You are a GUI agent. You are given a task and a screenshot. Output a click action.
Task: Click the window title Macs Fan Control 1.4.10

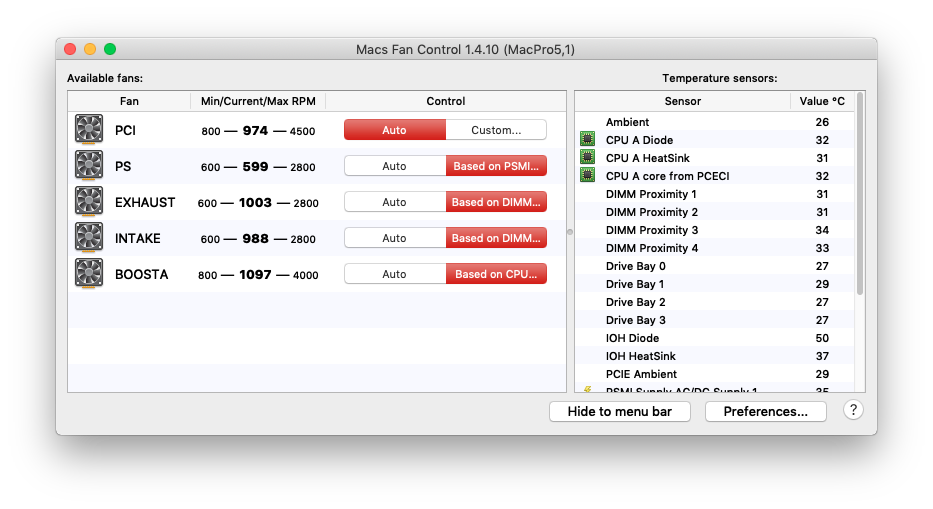[465, 49]
